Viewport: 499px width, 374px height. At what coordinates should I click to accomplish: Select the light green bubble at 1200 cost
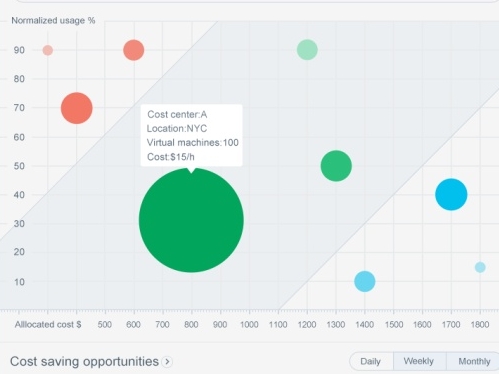[x=307, y=50]
